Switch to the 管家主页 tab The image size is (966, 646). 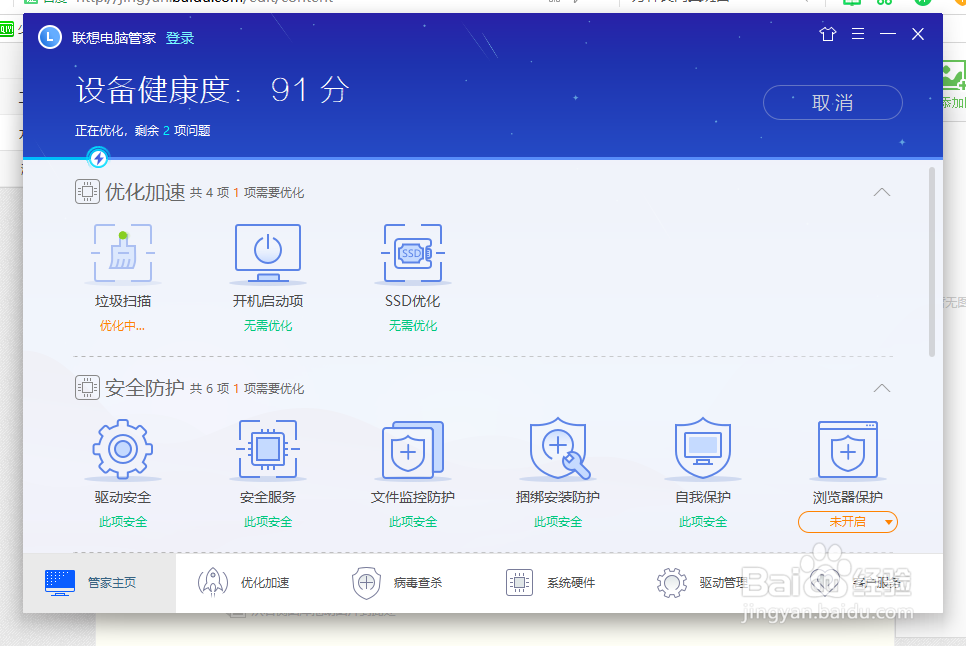click(x=99, y=583)
